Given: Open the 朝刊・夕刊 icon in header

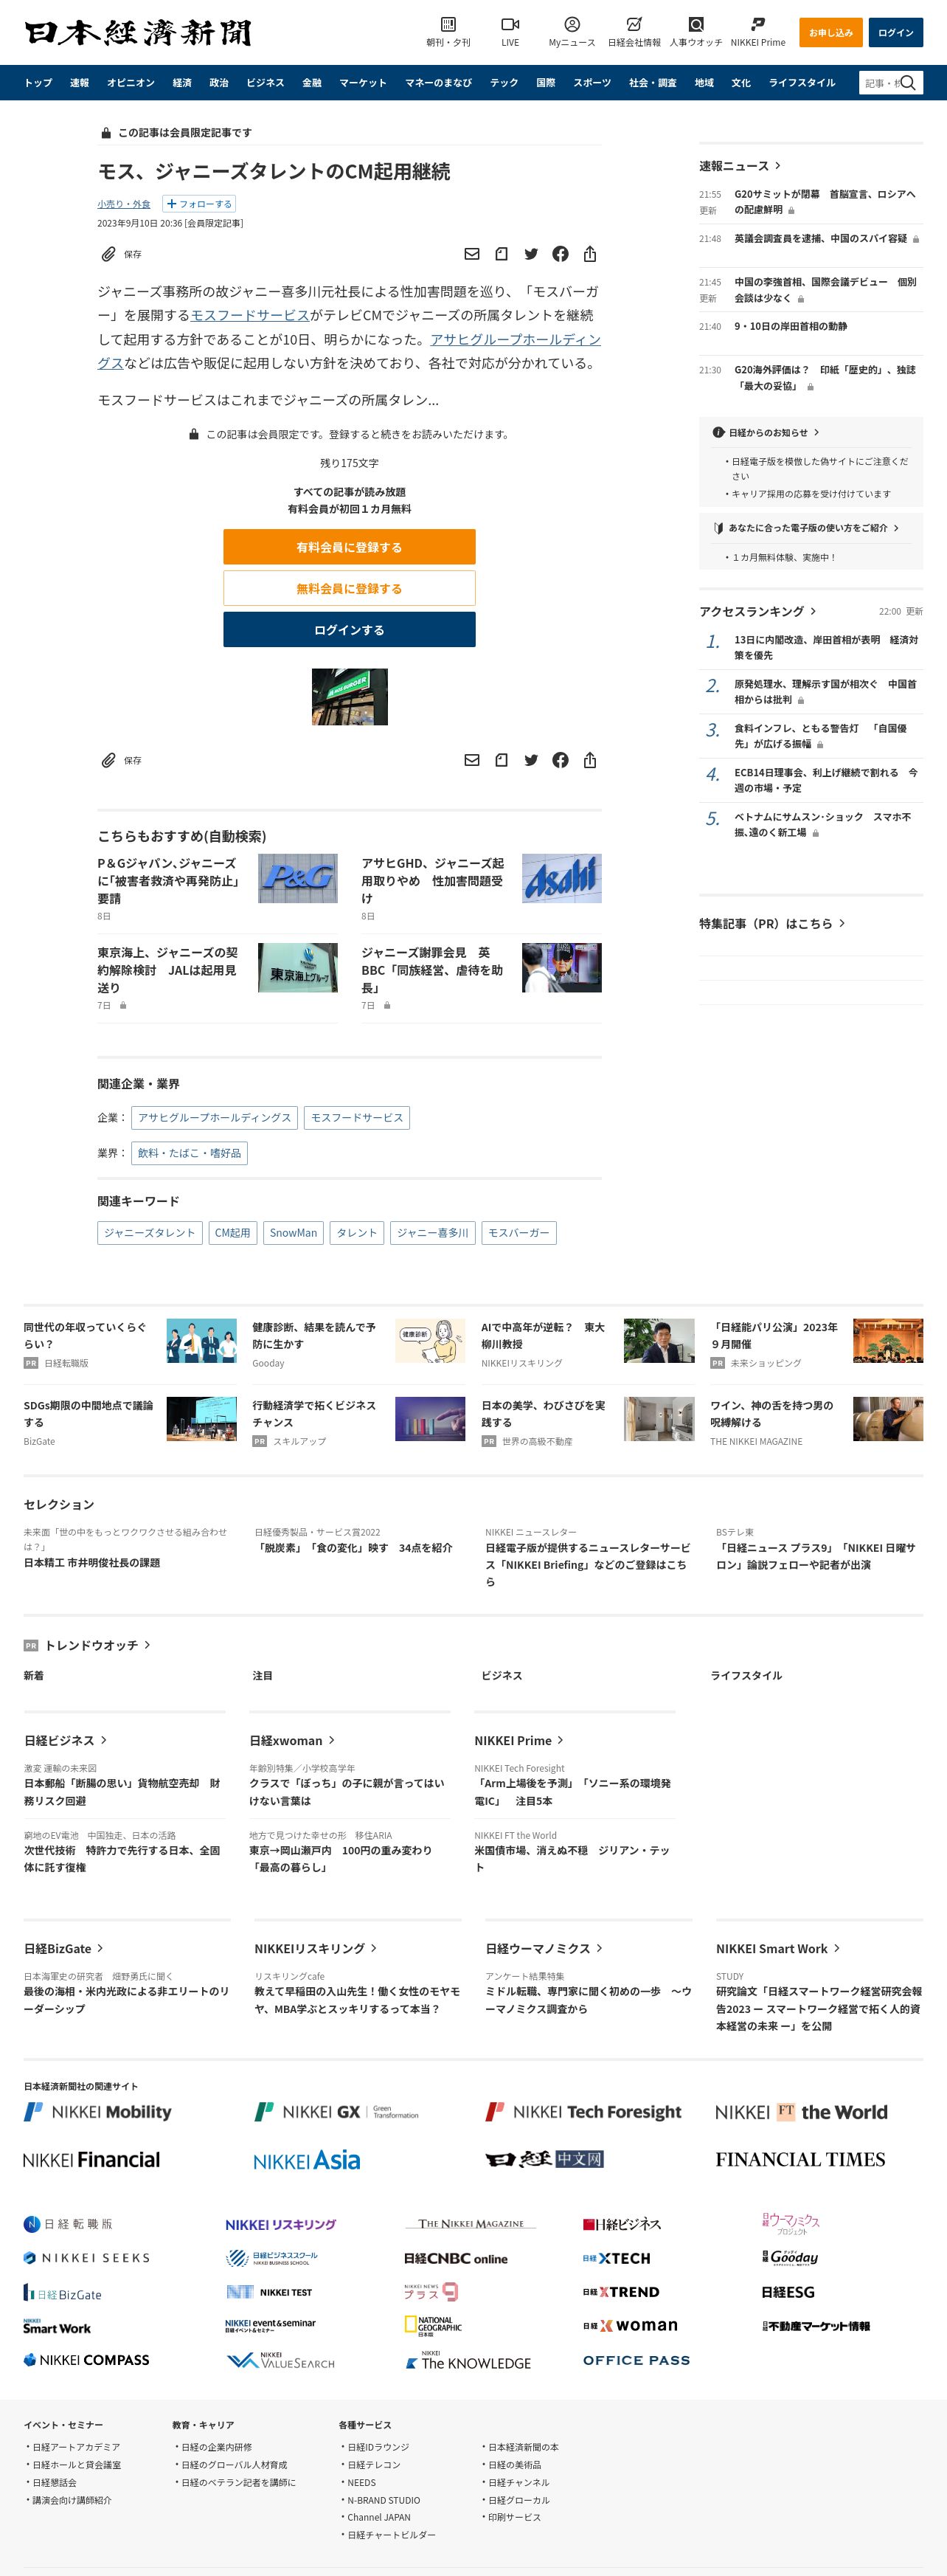Looking at the screenshot, I should coord(448,24).
